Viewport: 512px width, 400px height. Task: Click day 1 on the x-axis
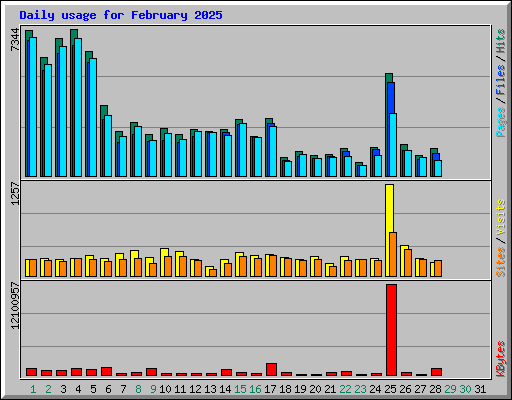tap(33, 389)
